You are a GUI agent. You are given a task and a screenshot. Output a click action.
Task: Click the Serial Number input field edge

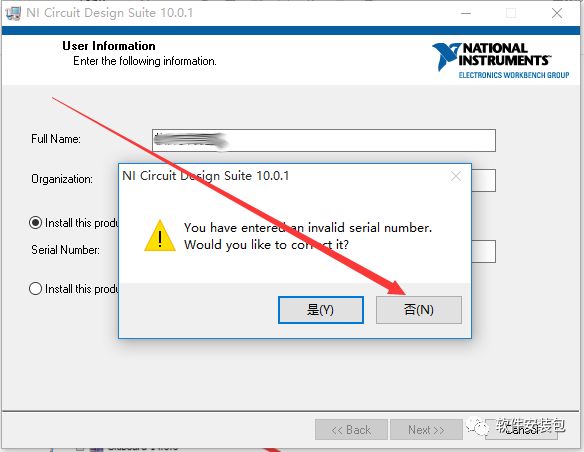click(483, 251)
